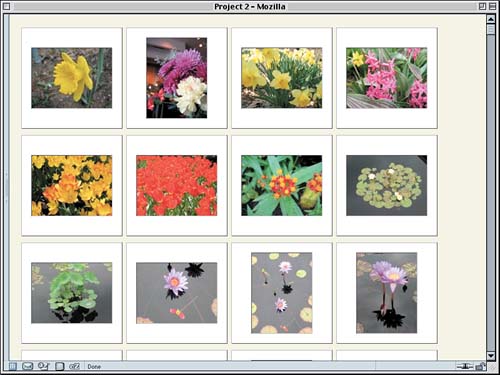
Task: Open the single purple water lily thumbnail
Action: click(177, 293)
